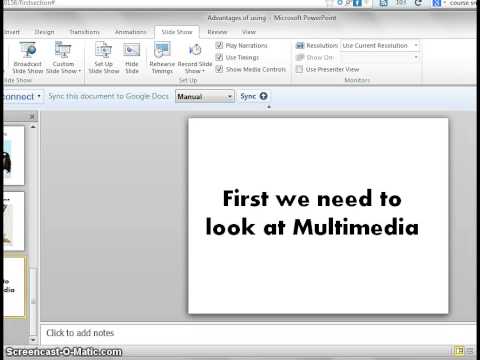Open Set Up Slide Show dialog

[104, 57]
